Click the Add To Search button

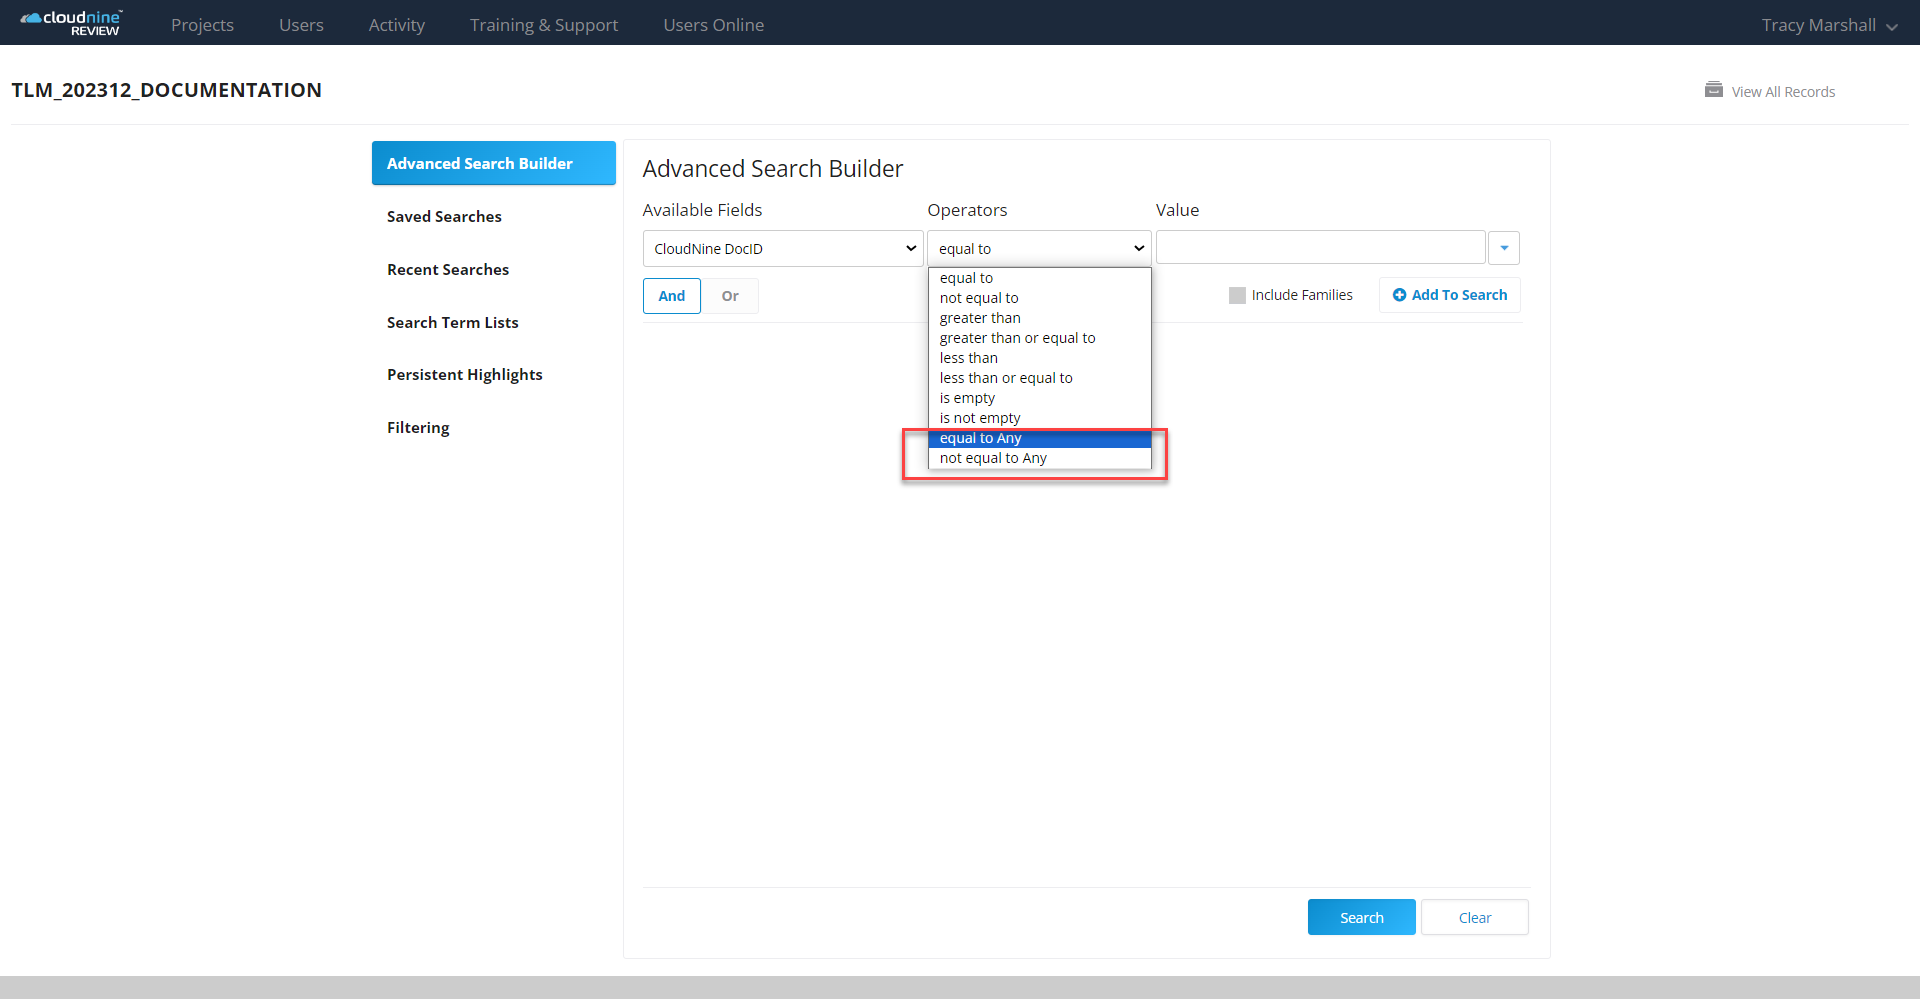[x=1450, y=295]
